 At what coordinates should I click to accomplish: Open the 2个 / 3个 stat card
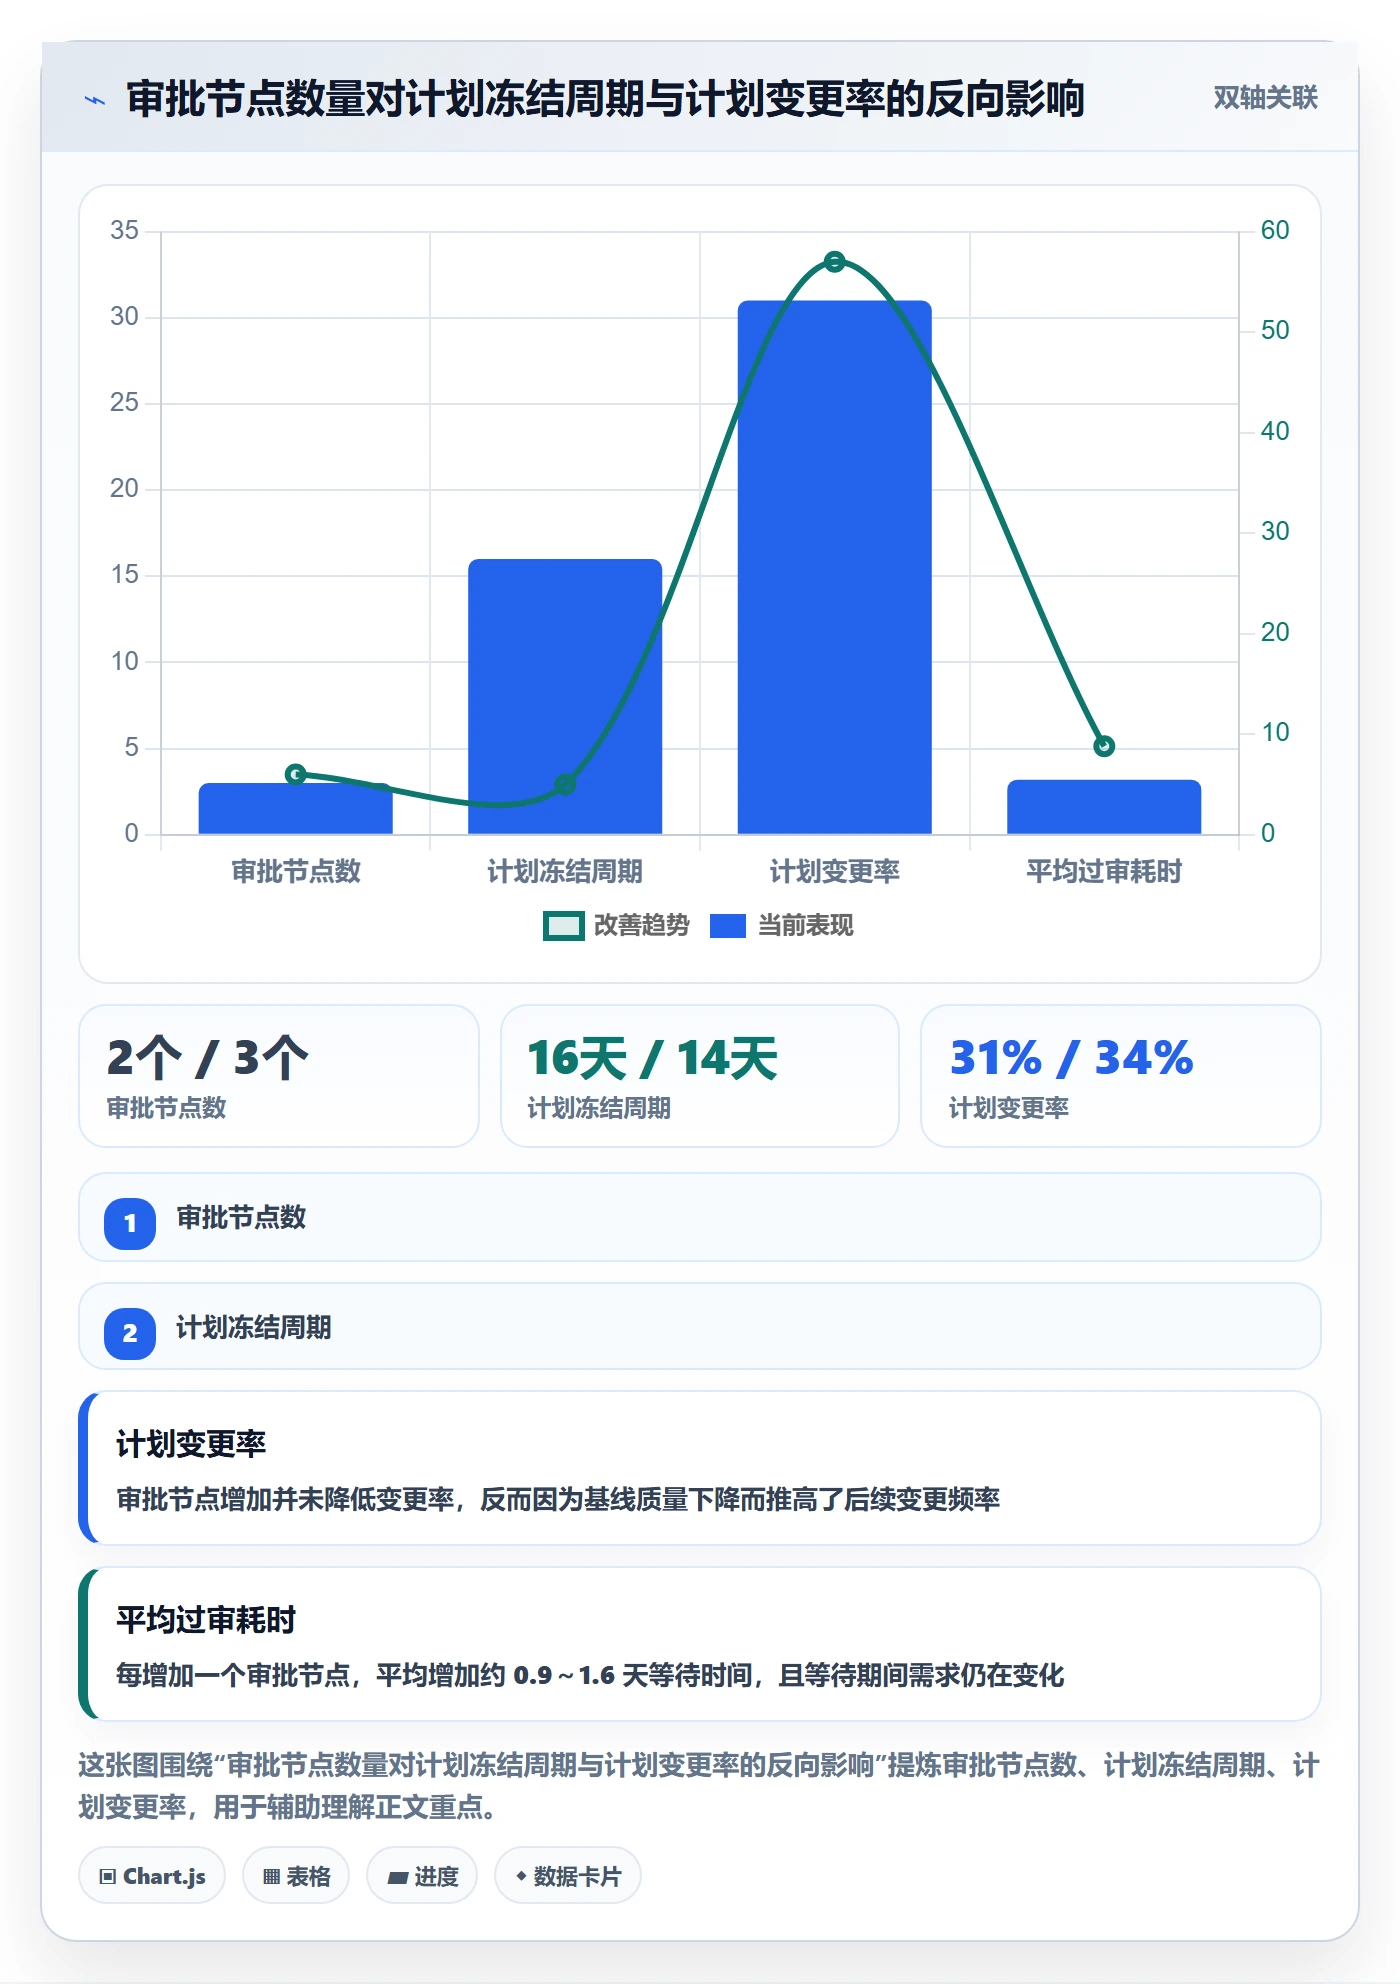point(279,1076)
